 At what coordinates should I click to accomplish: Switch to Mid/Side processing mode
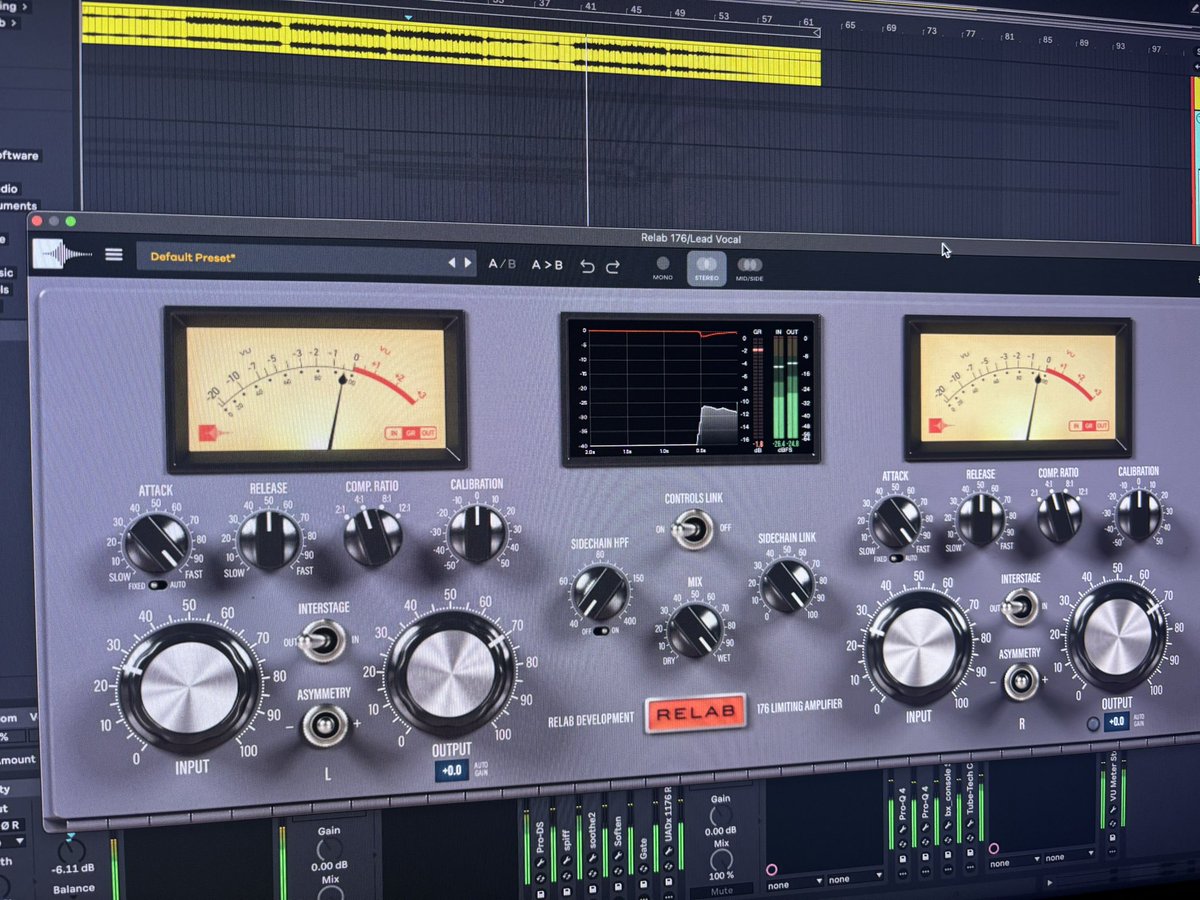(749, 270)
